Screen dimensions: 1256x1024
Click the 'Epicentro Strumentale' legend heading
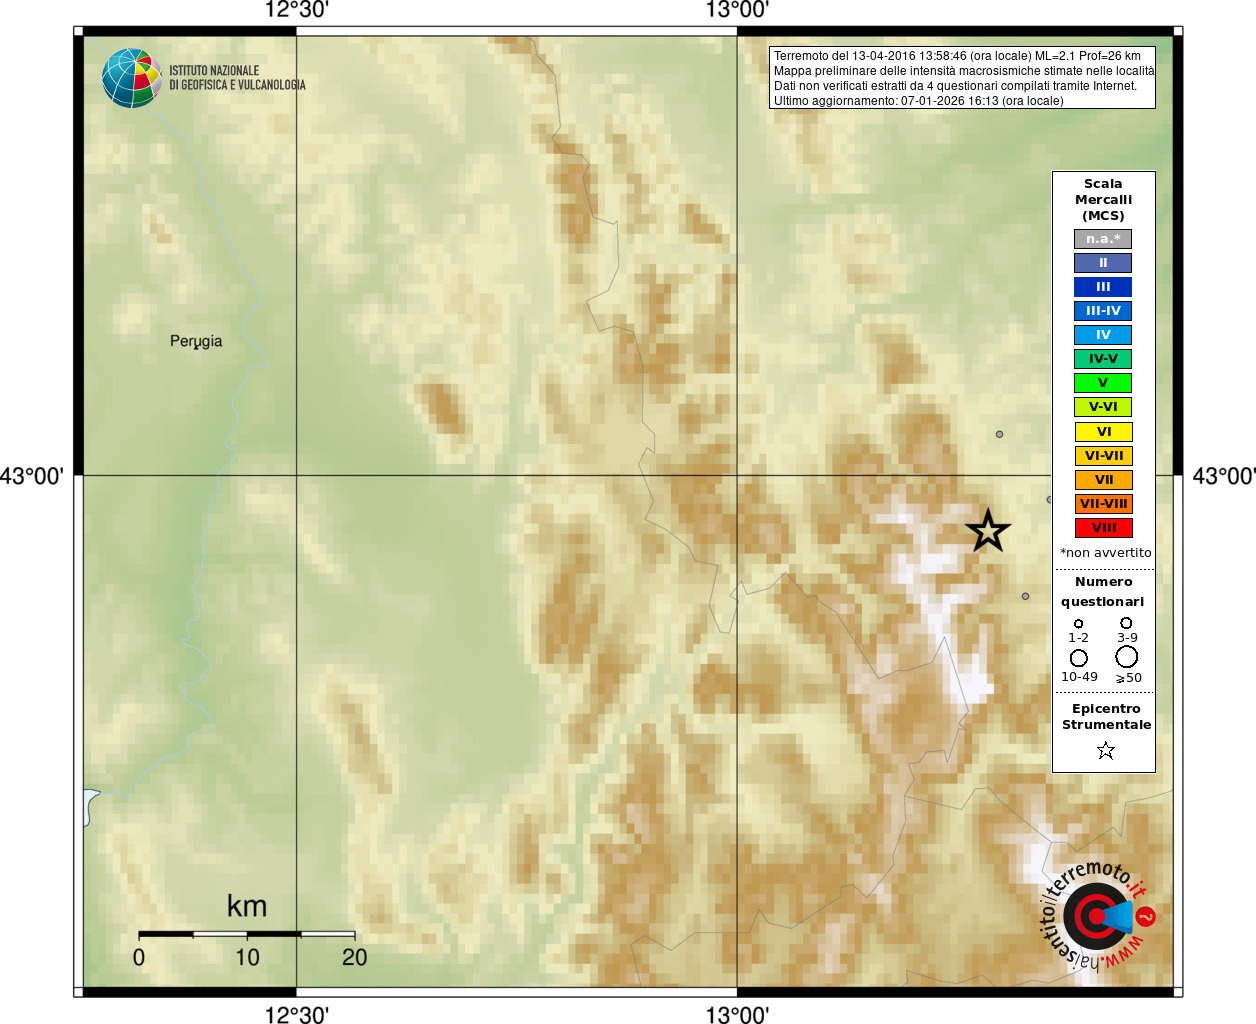1106,716
